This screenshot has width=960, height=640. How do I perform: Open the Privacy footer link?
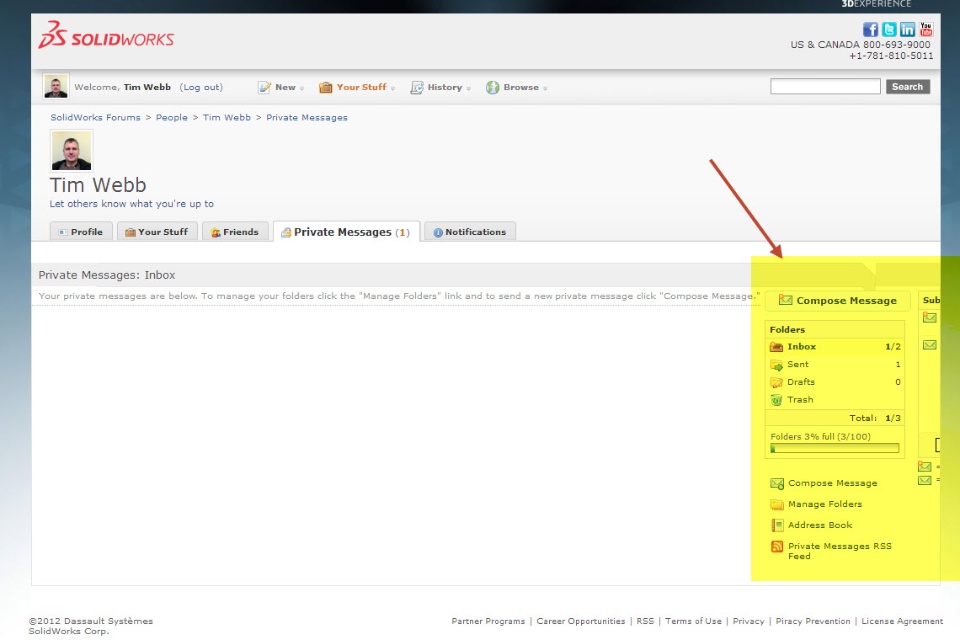pyautogui.click(x=748, y=621)
